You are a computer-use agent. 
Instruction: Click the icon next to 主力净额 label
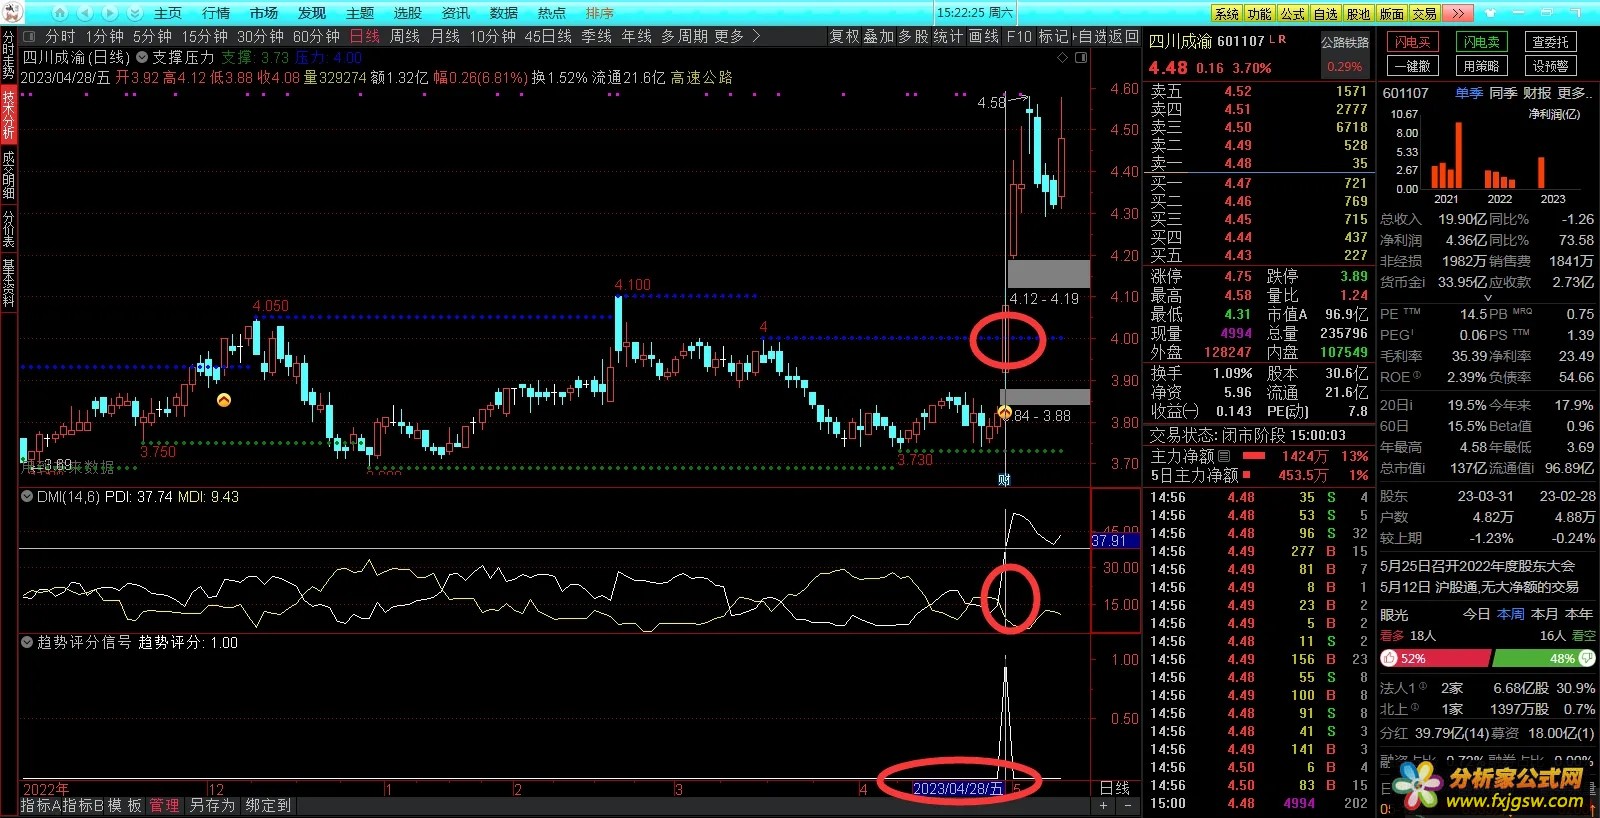(1224, 456)
